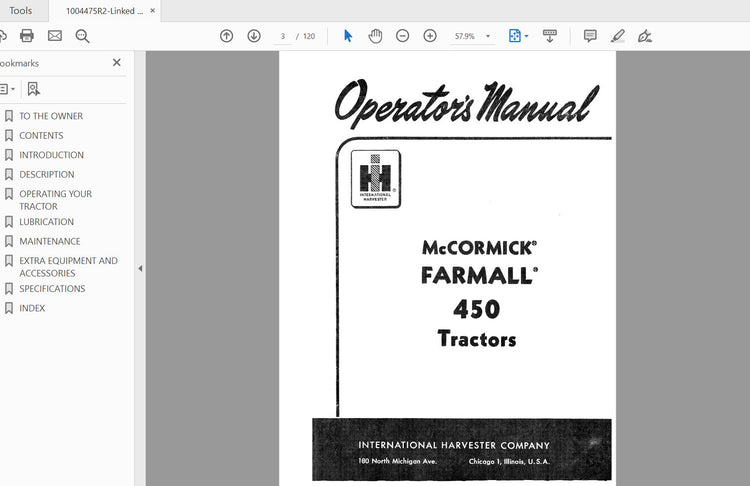Open the page fit options dropdown arrow

coord(527,36)
